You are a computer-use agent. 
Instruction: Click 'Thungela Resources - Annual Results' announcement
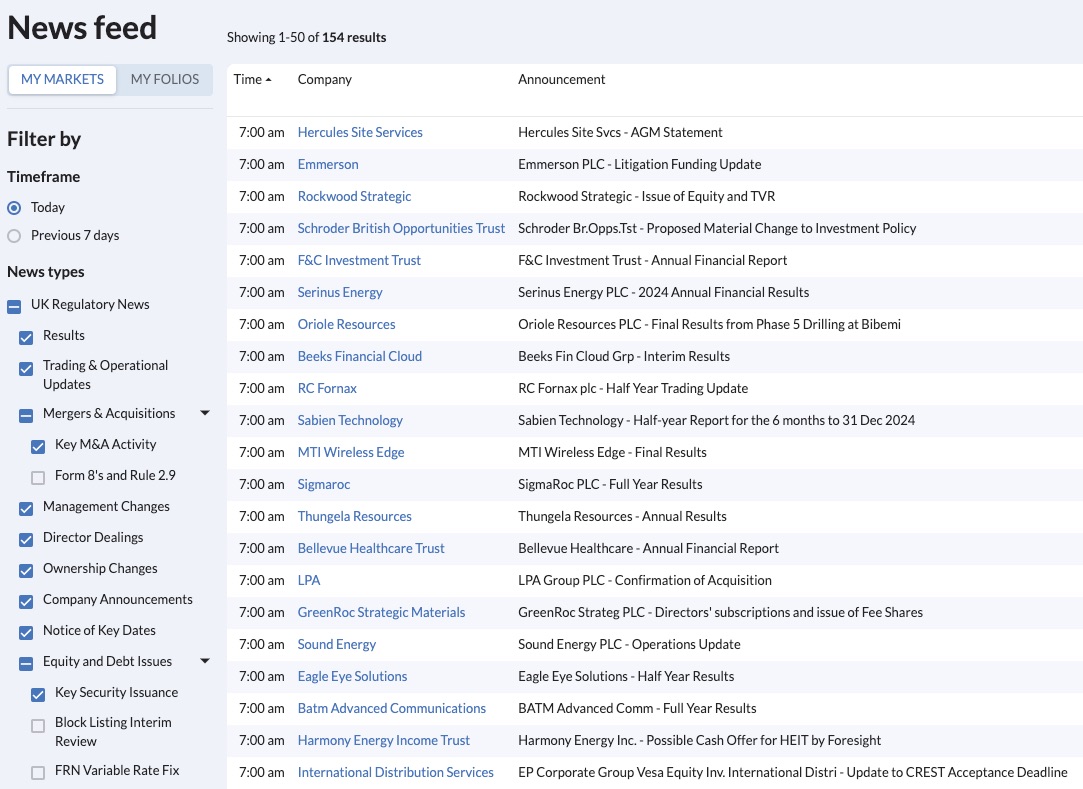622,517
